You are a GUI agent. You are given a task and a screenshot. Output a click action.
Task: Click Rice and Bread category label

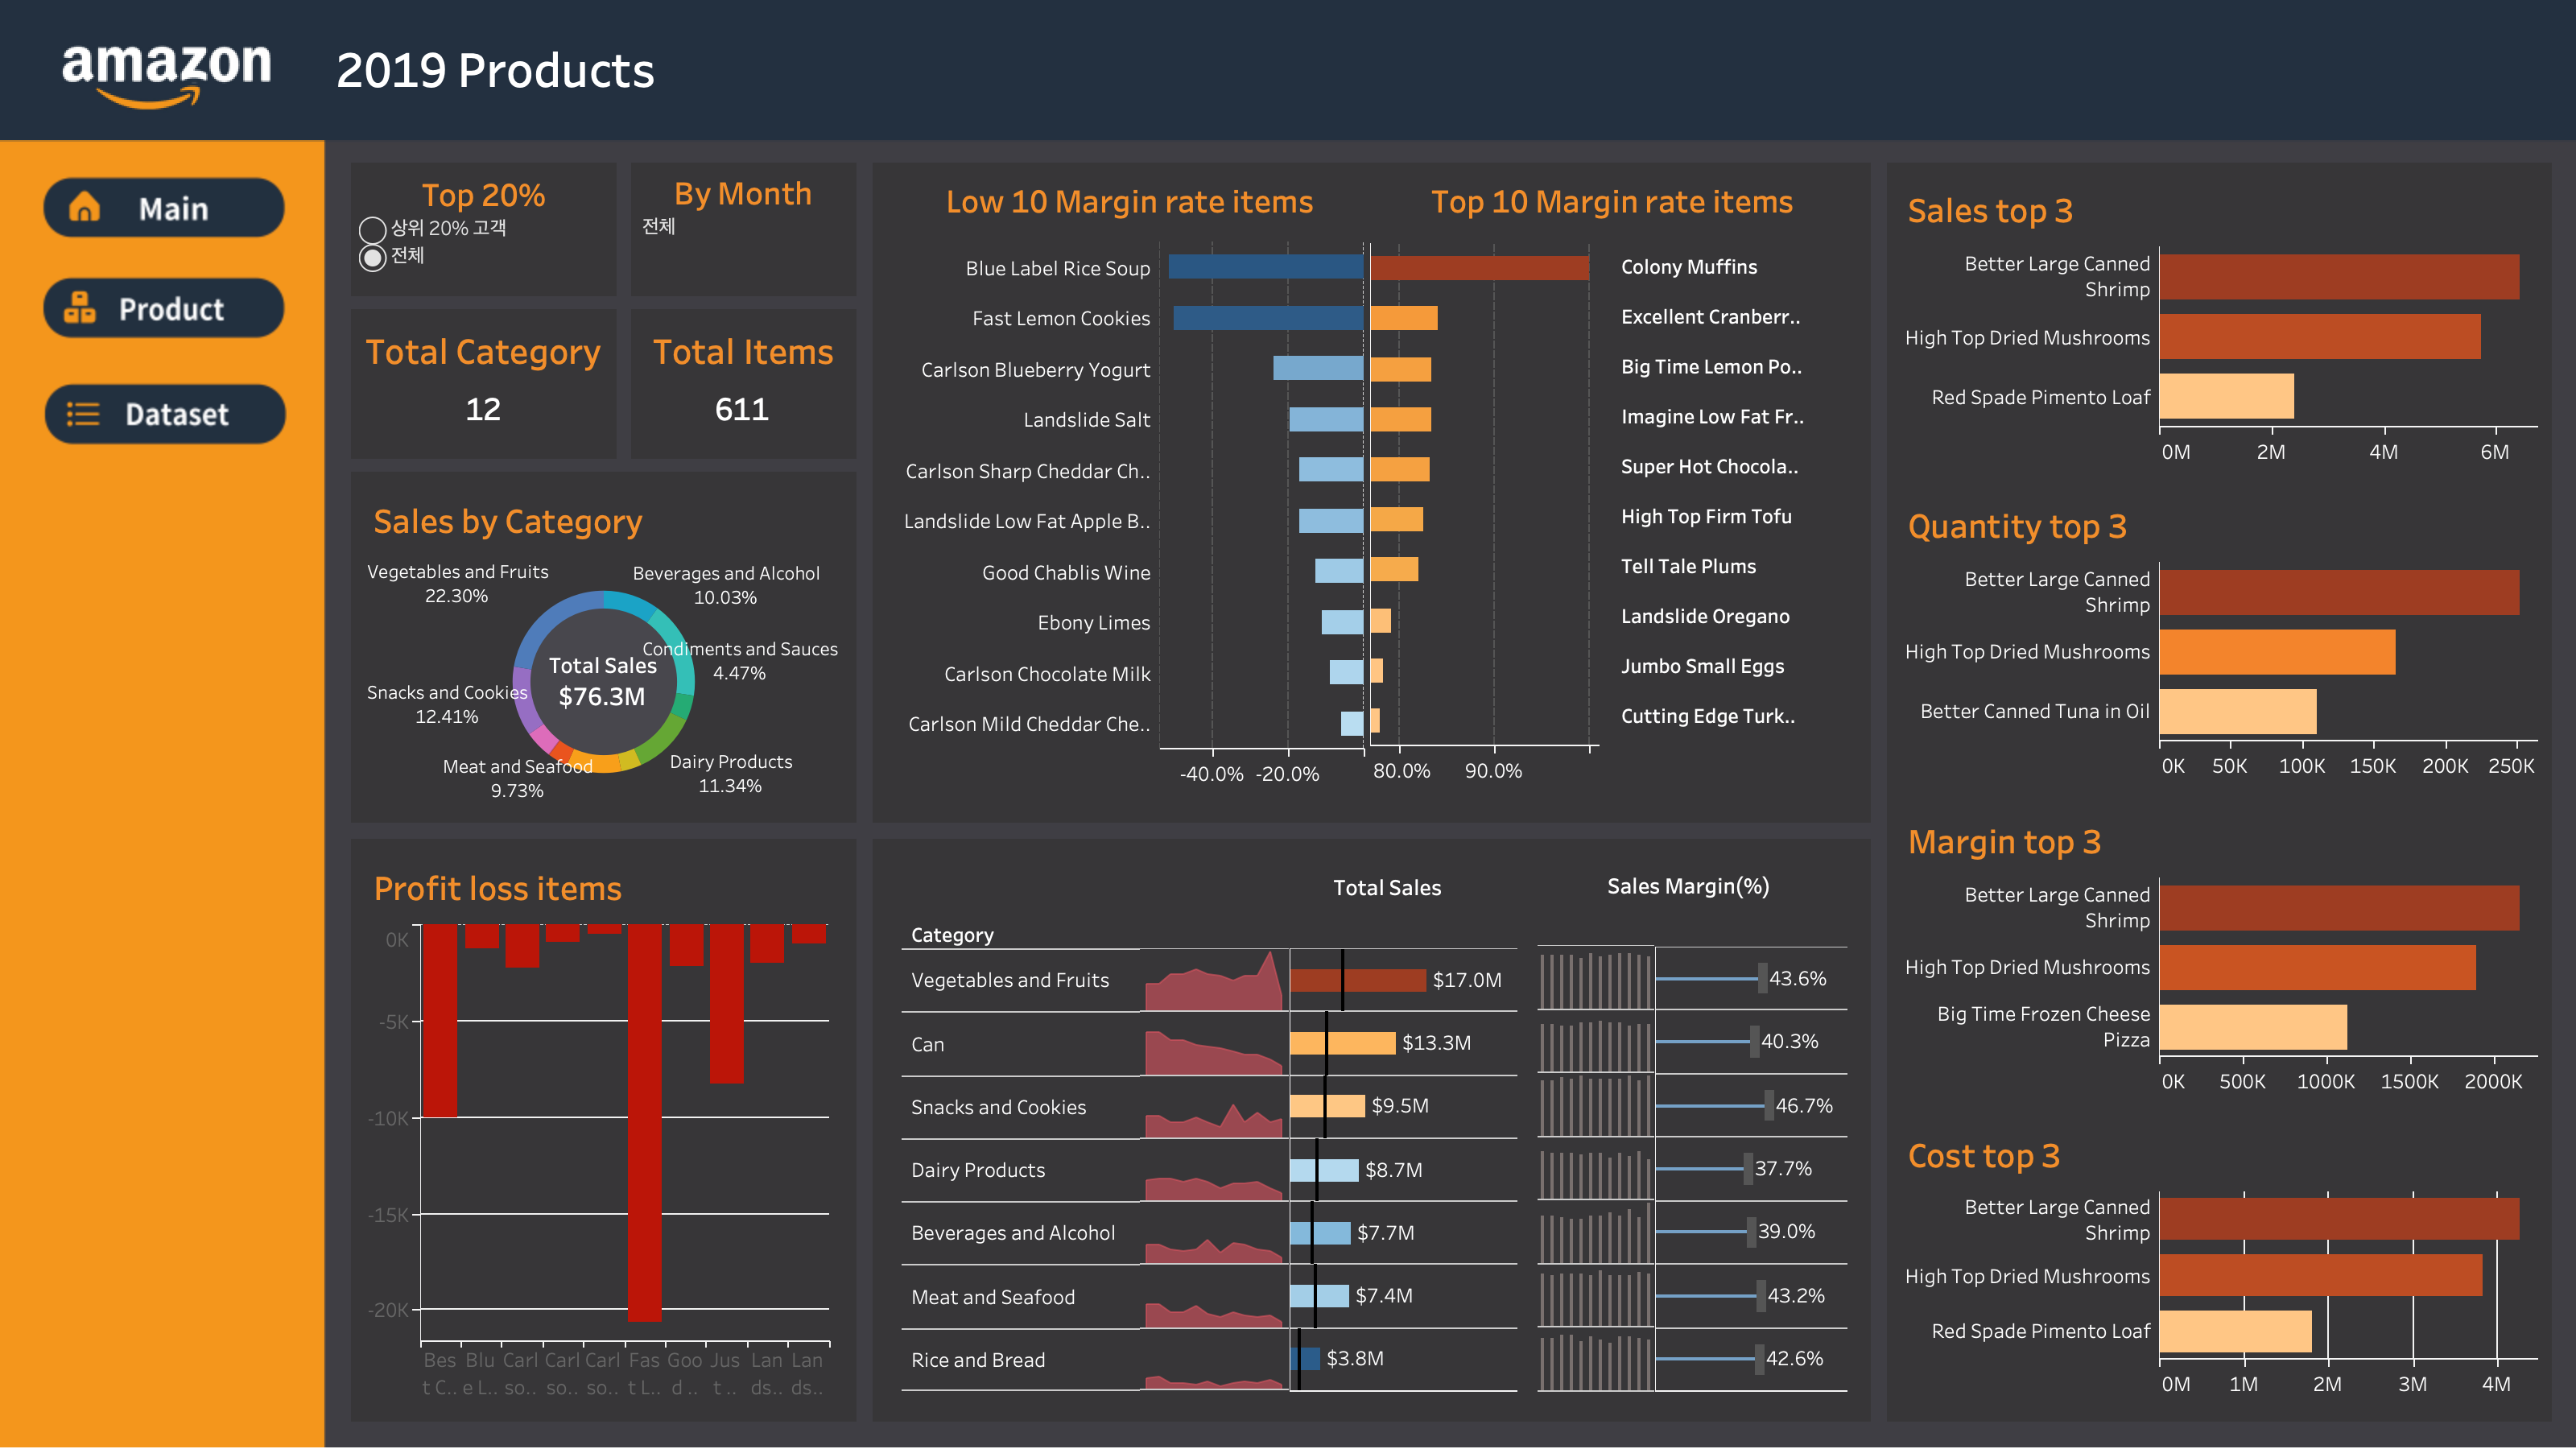click(x=977, y=1360)
